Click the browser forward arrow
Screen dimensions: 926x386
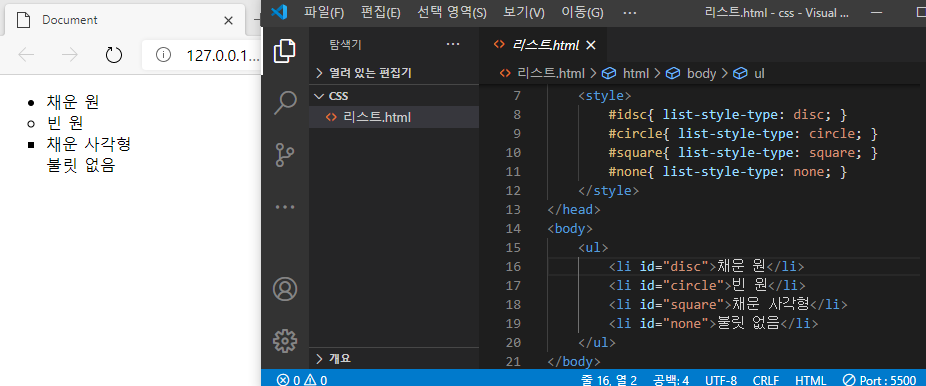(70, 55)
